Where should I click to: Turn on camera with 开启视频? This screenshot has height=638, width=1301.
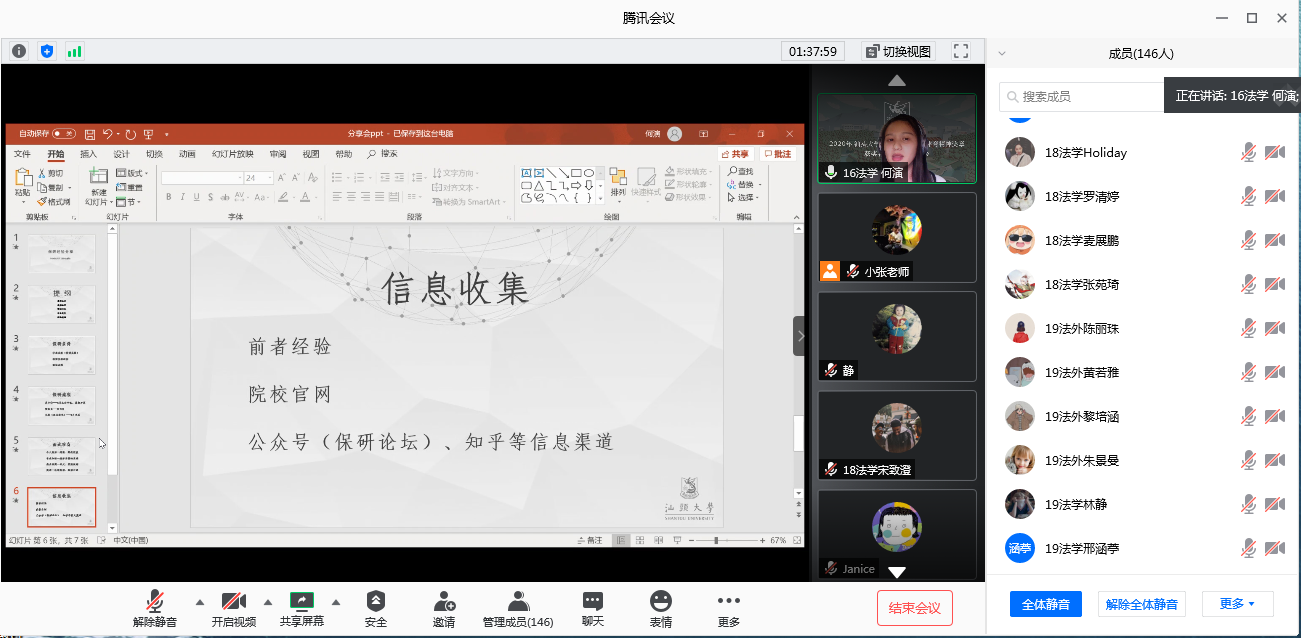pyautogui.click(x=233, y=608)
